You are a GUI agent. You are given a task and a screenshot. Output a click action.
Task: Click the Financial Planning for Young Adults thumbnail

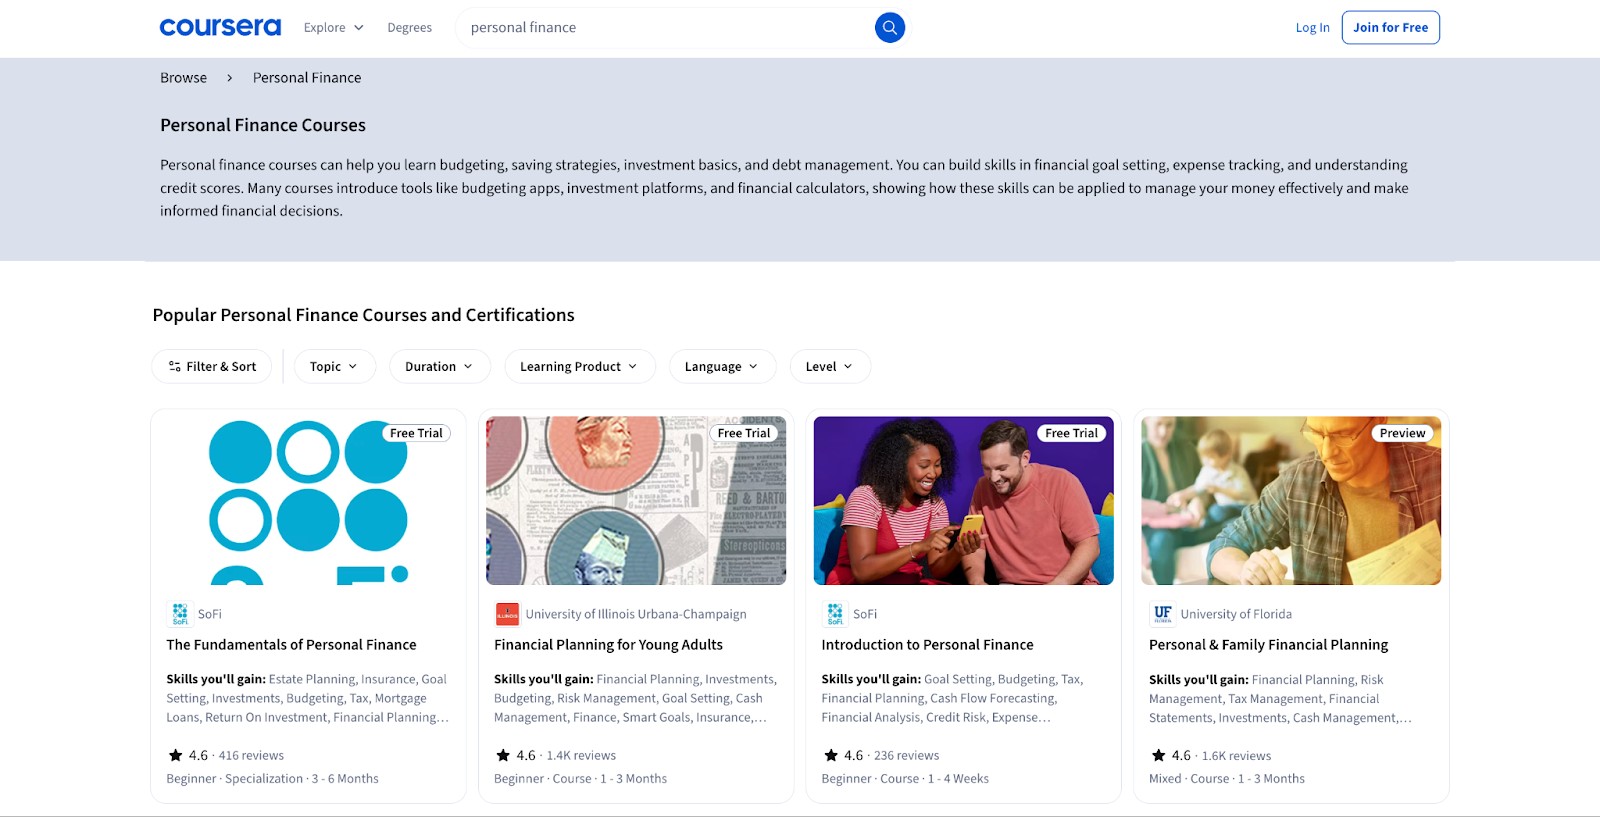636,500
